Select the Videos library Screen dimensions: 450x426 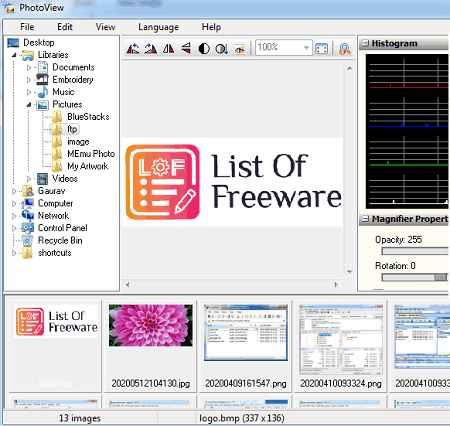(x=65, y=179)
